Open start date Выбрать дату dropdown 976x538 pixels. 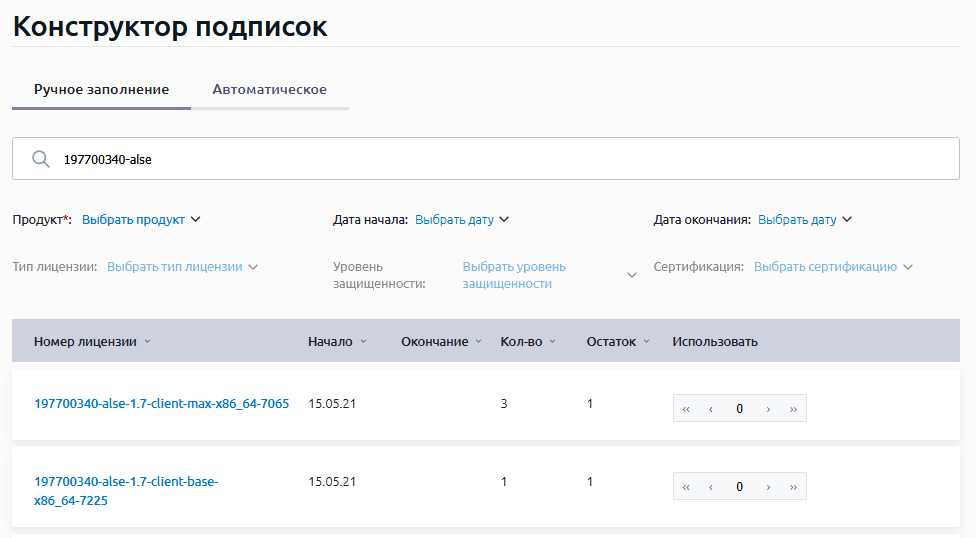coord(462,220)
